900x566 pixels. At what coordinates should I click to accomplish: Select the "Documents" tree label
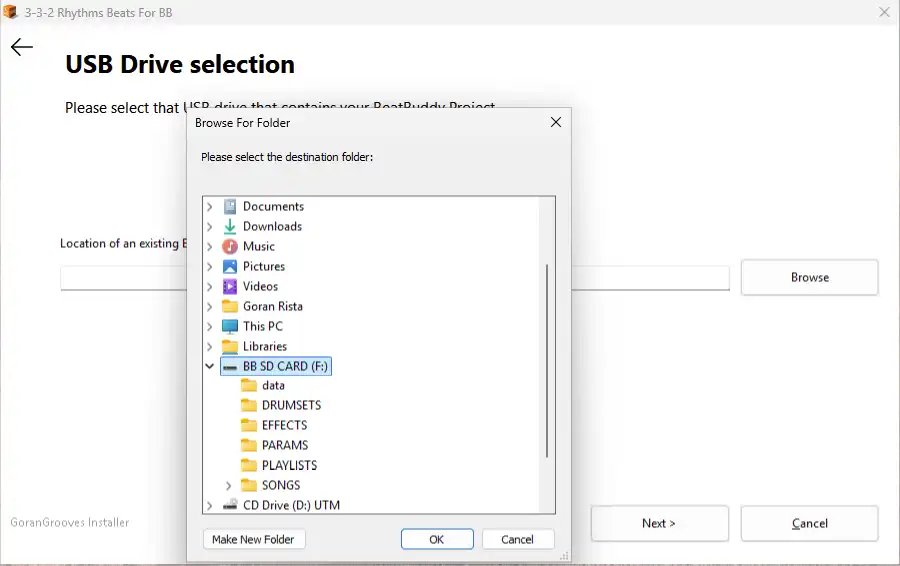[273, 206]
